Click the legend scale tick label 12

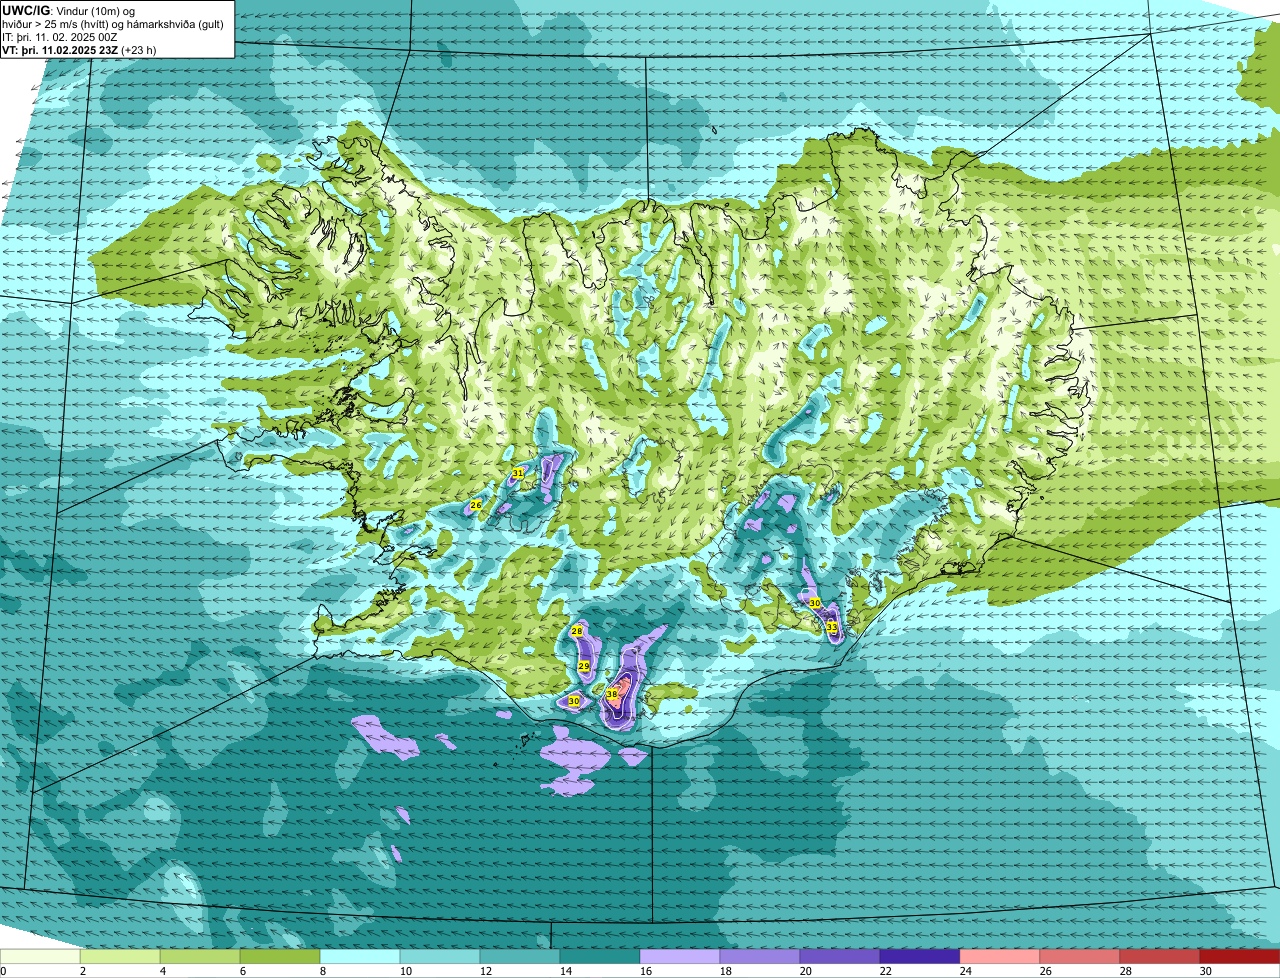(486, 971)
